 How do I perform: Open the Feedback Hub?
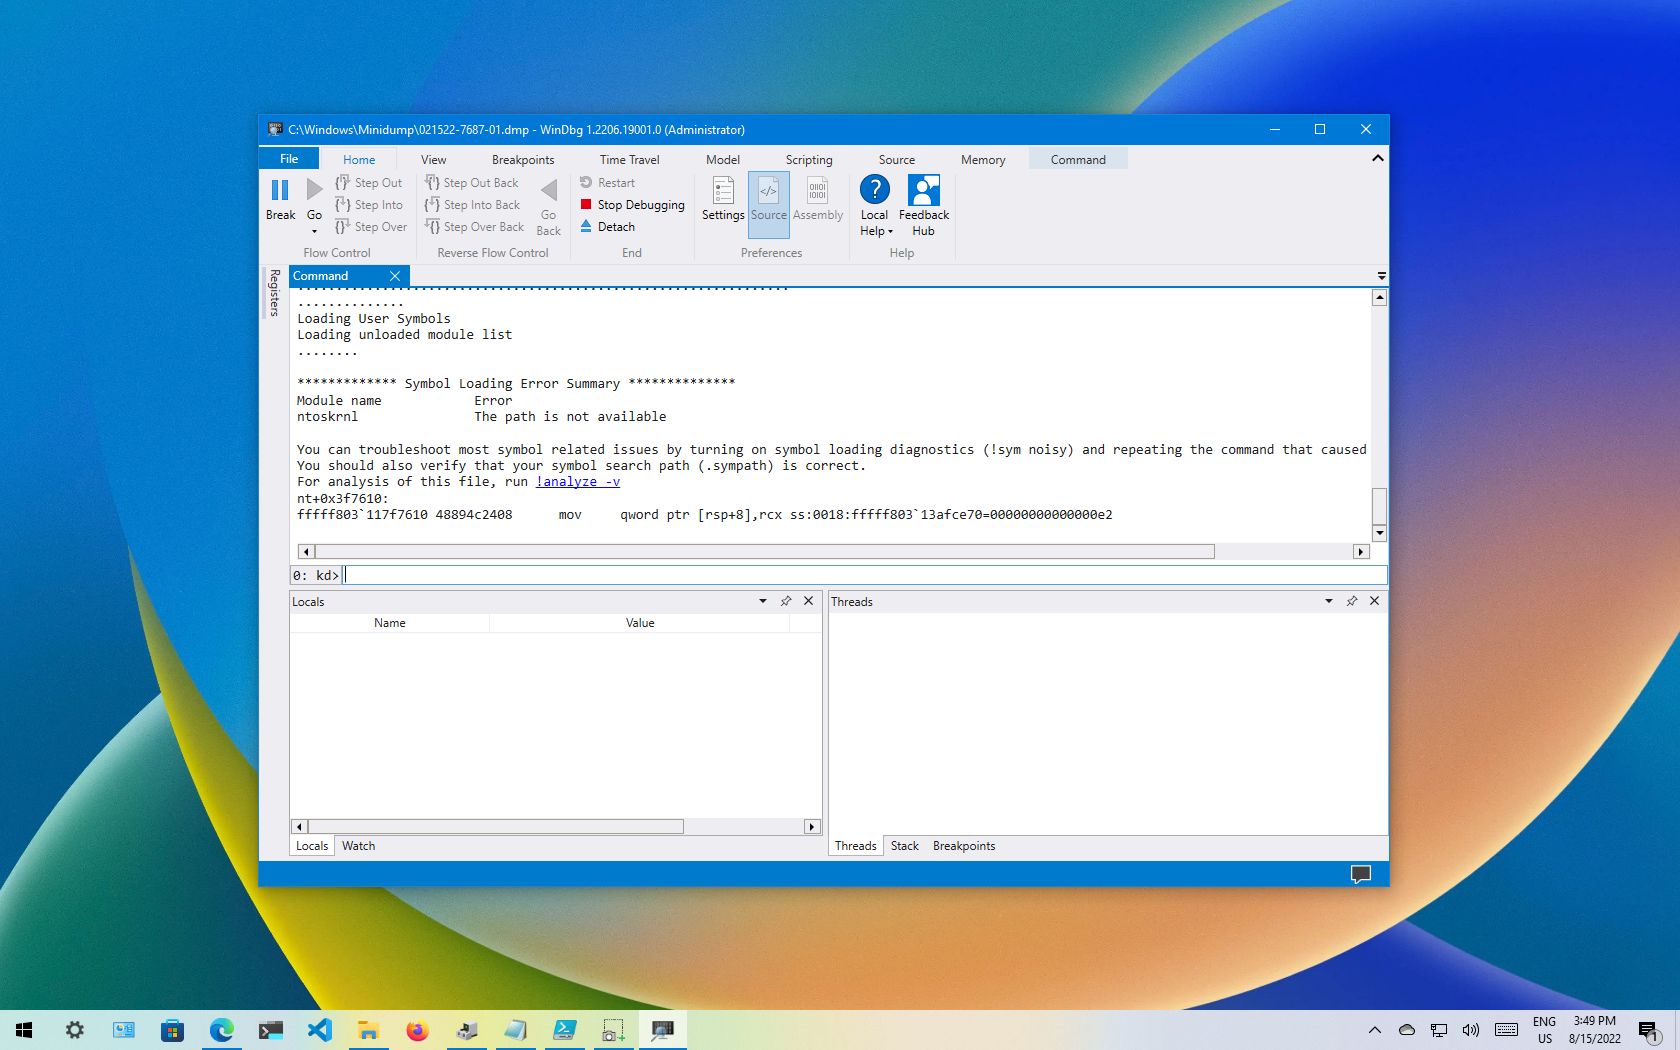point(923,198)
